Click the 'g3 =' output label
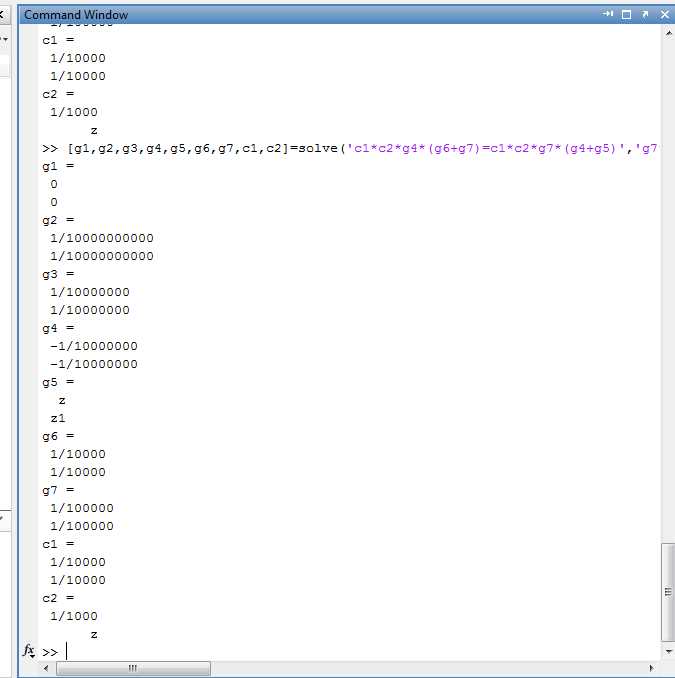The image size is (675, 678). pyautogui.click(x=58, y=275)
